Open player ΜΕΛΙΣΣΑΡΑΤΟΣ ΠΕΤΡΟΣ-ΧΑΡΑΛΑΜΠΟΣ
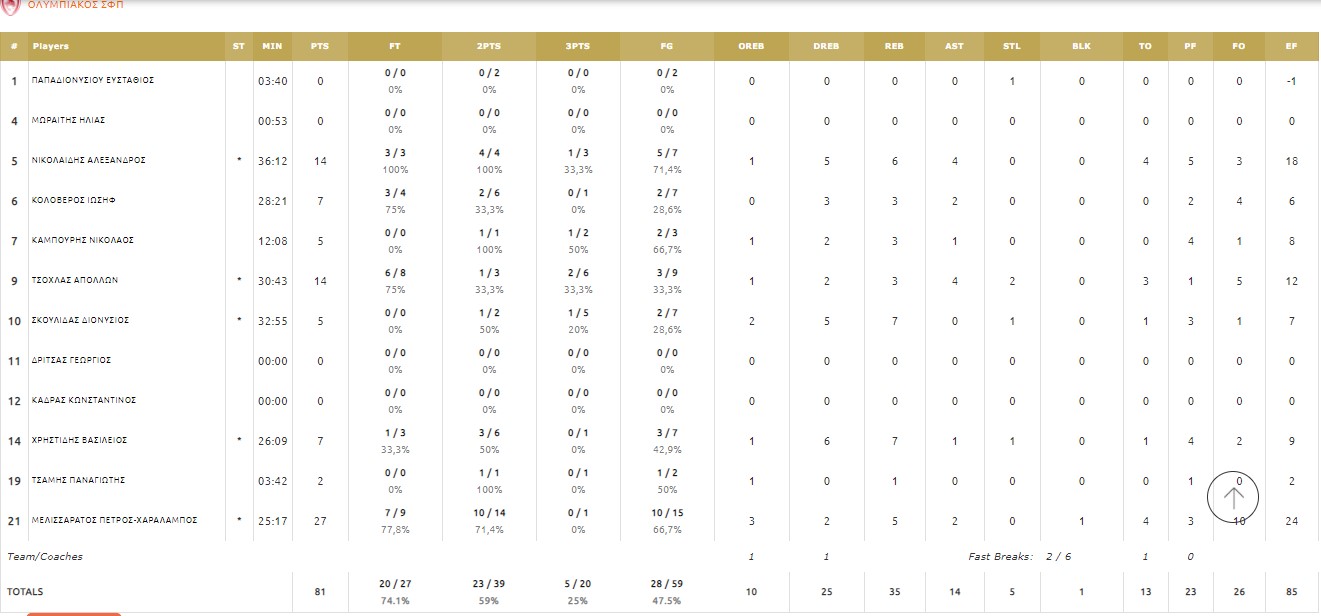This screenshot has width=1321, height=616. point(115,520)
